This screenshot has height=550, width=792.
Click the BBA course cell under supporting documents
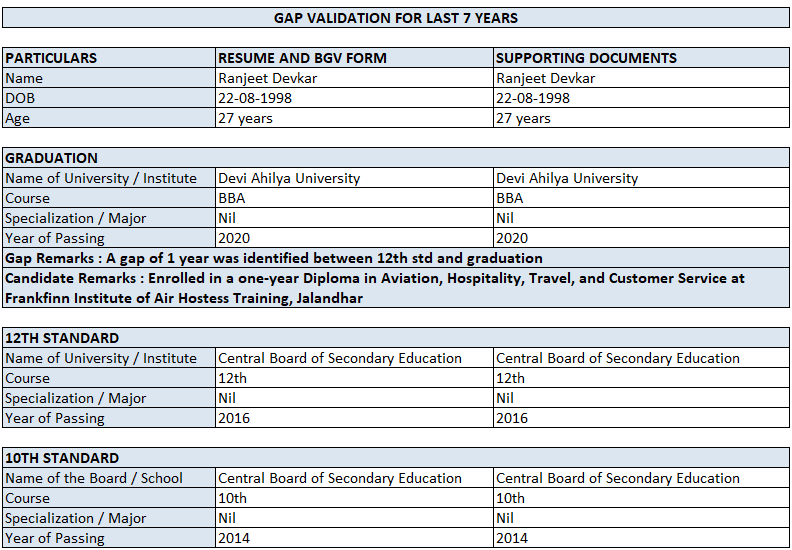point(640,198)
